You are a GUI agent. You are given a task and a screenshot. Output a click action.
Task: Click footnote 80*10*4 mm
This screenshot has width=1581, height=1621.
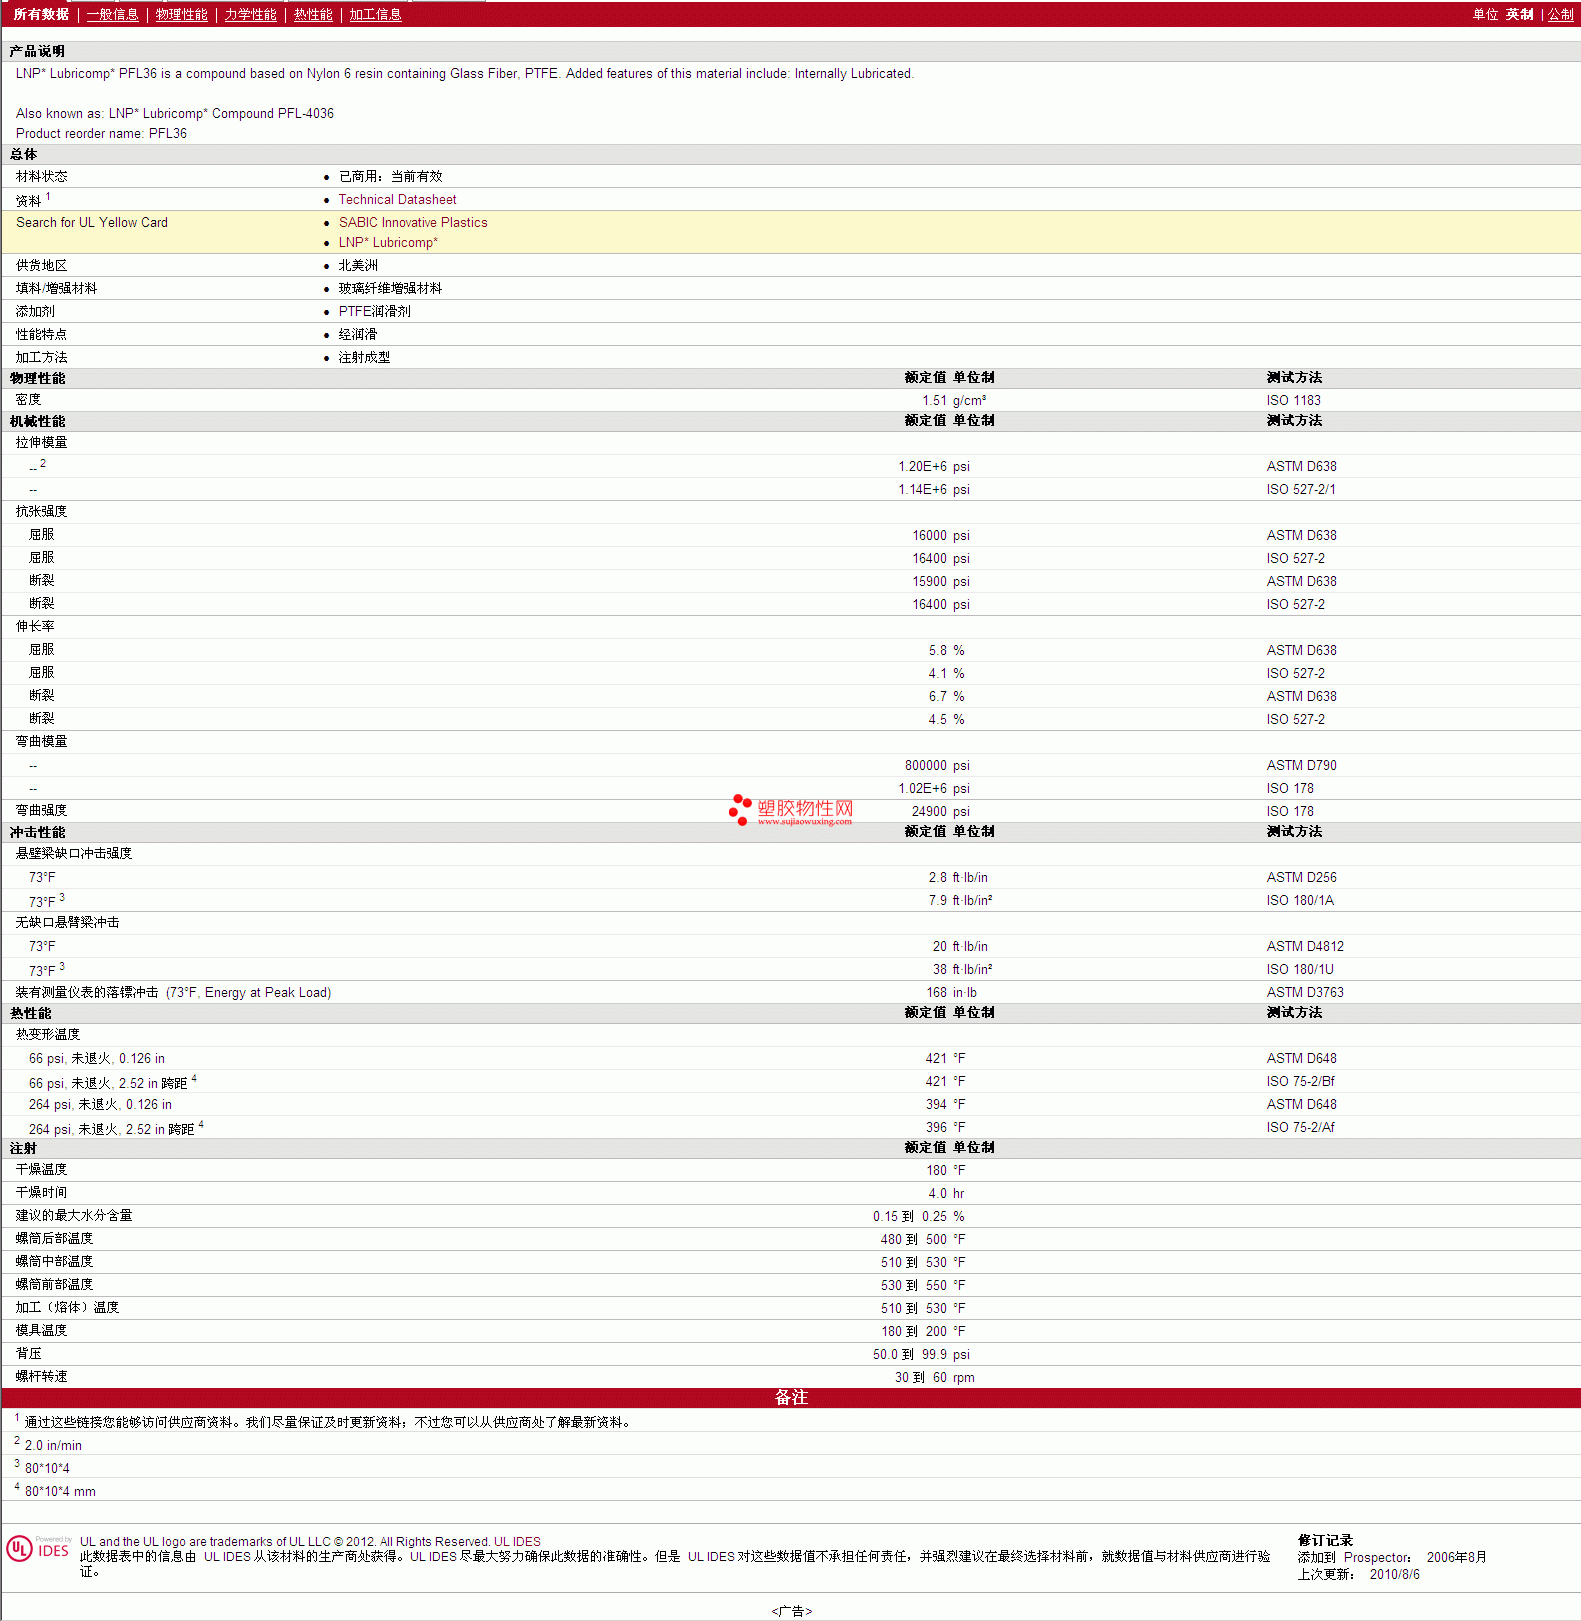coord(60,1492)
